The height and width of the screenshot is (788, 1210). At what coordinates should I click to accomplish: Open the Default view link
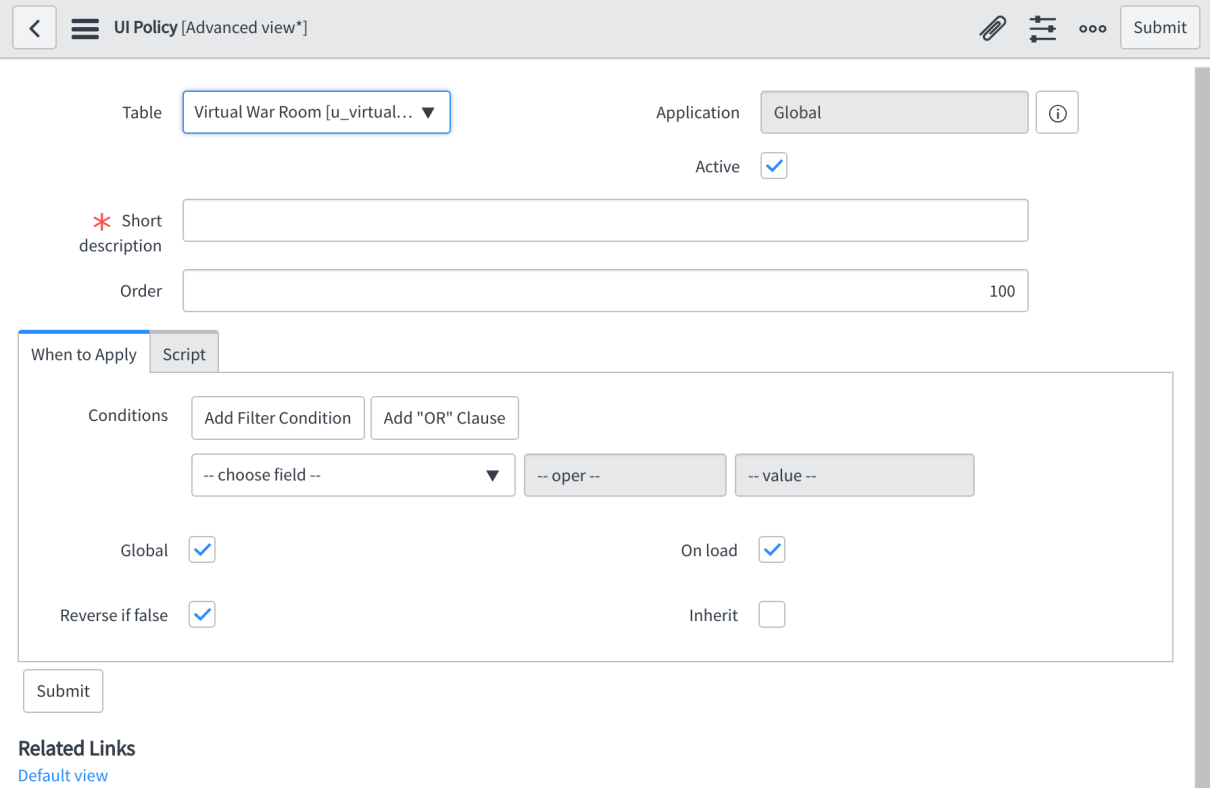tap(62, 775)
